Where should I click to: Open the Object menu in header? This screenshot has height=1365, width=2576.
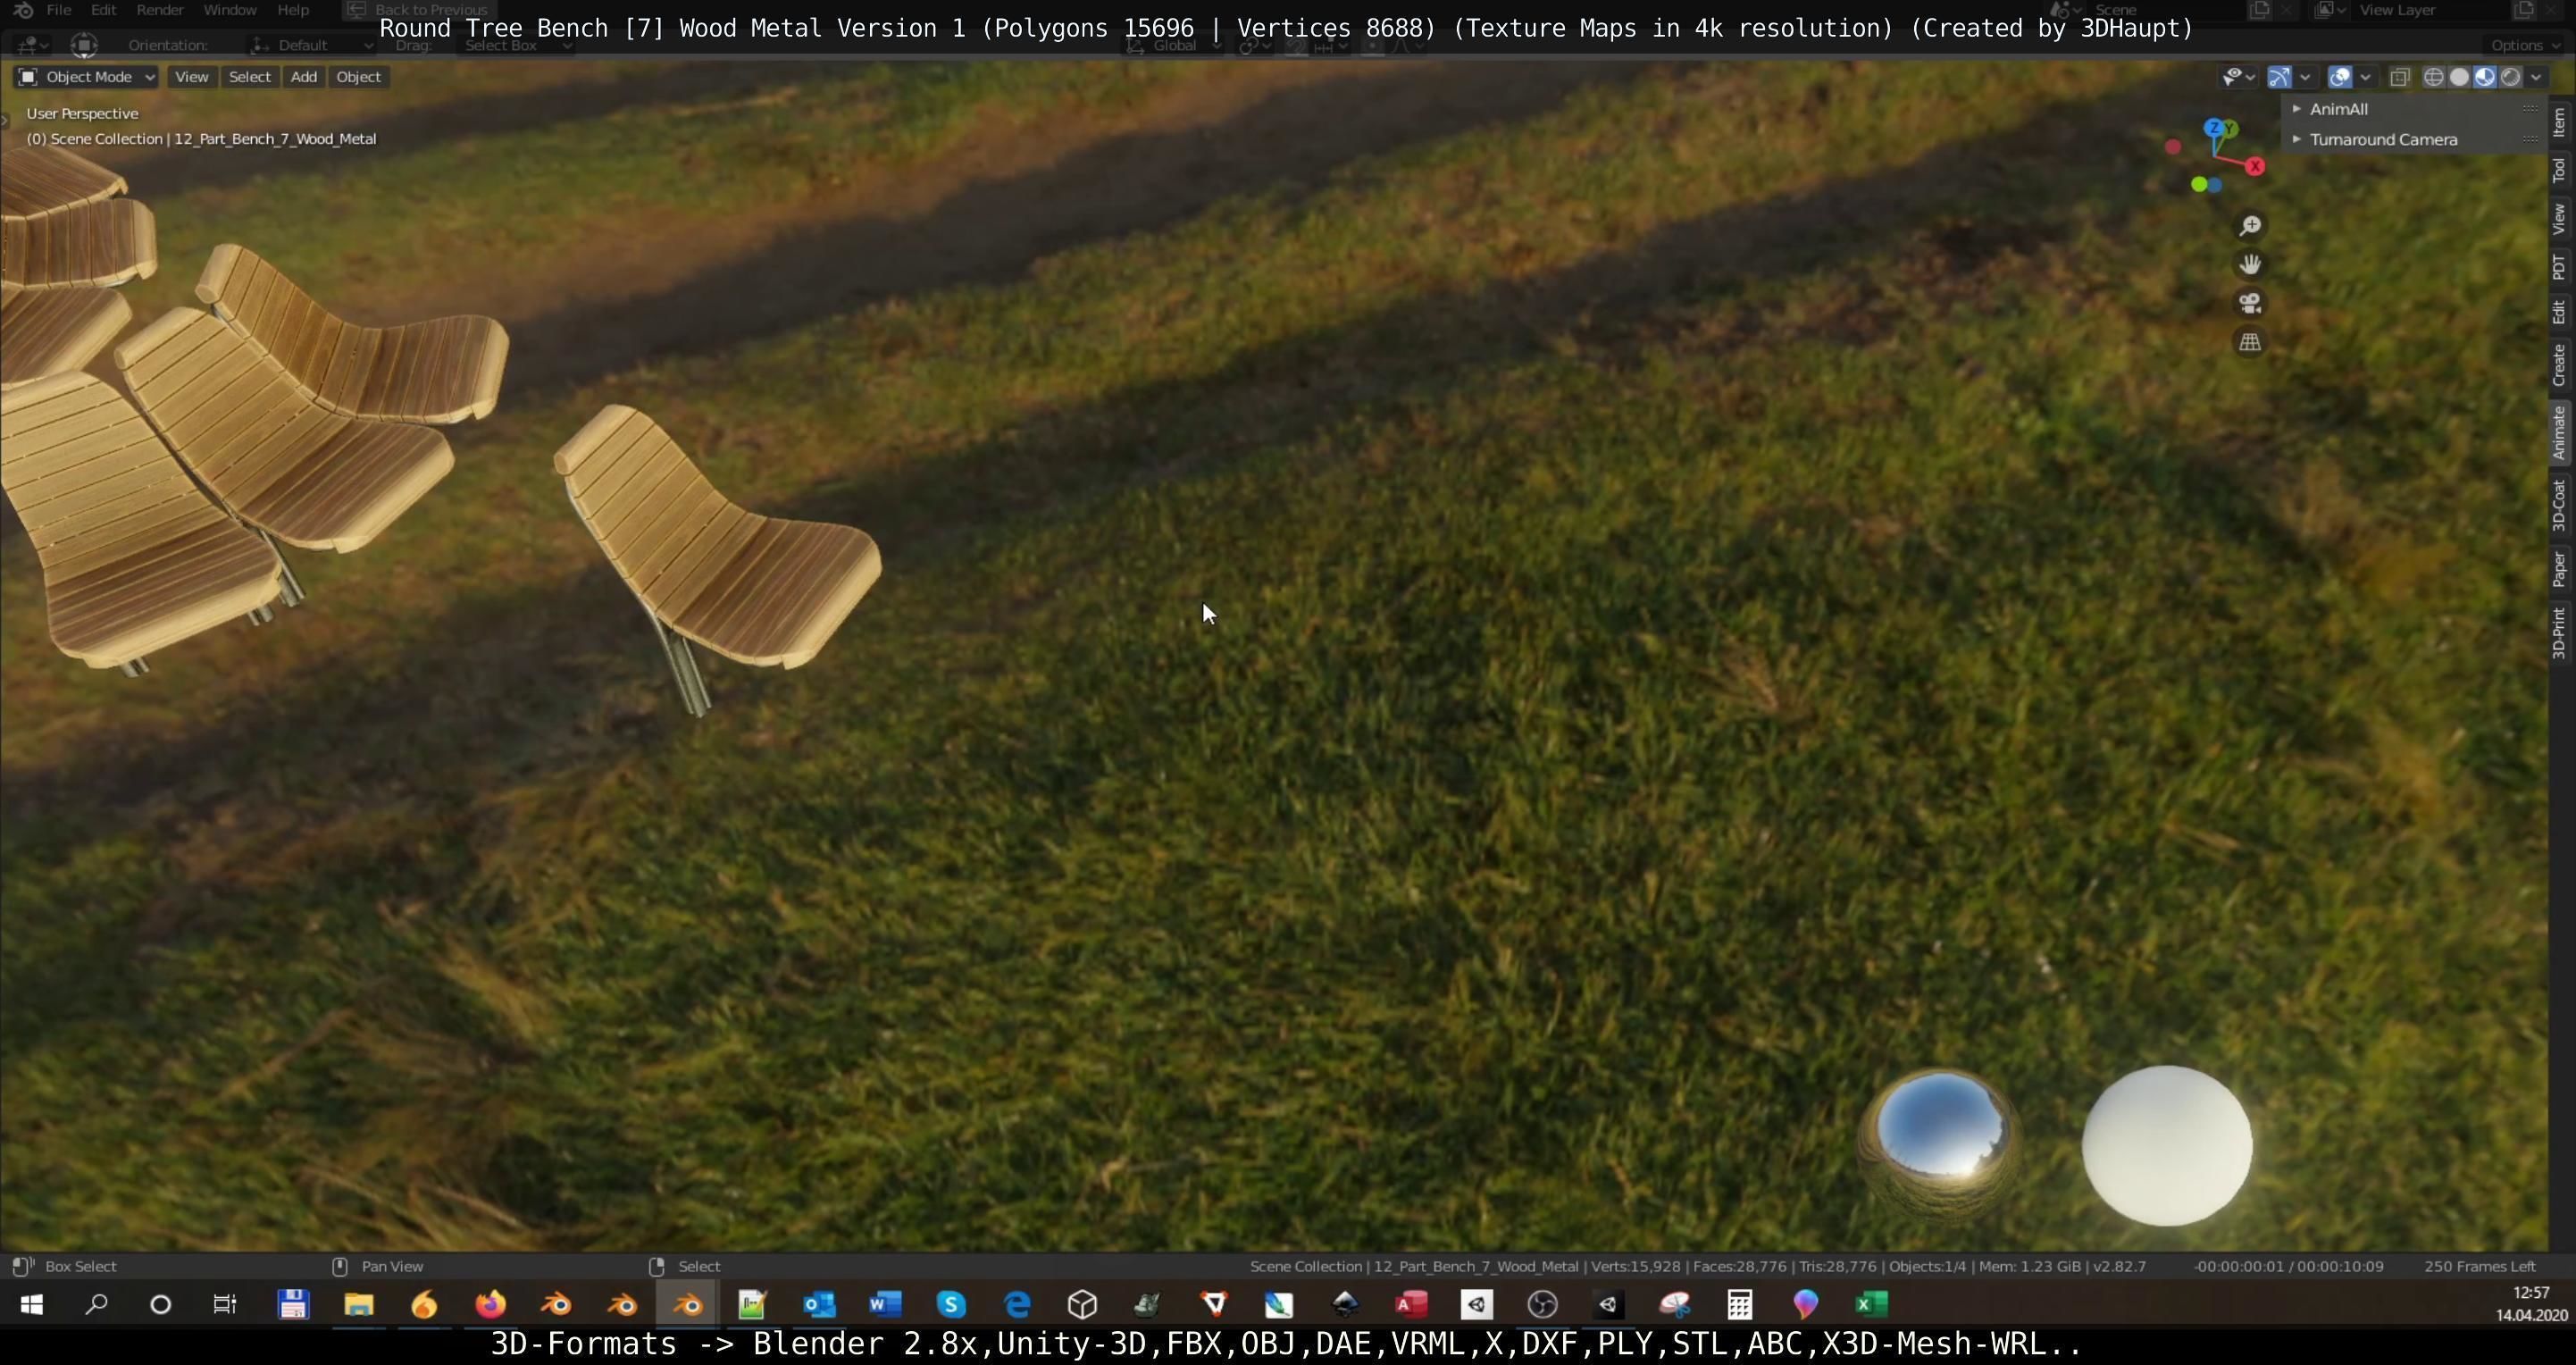click(x=358, y=77)
